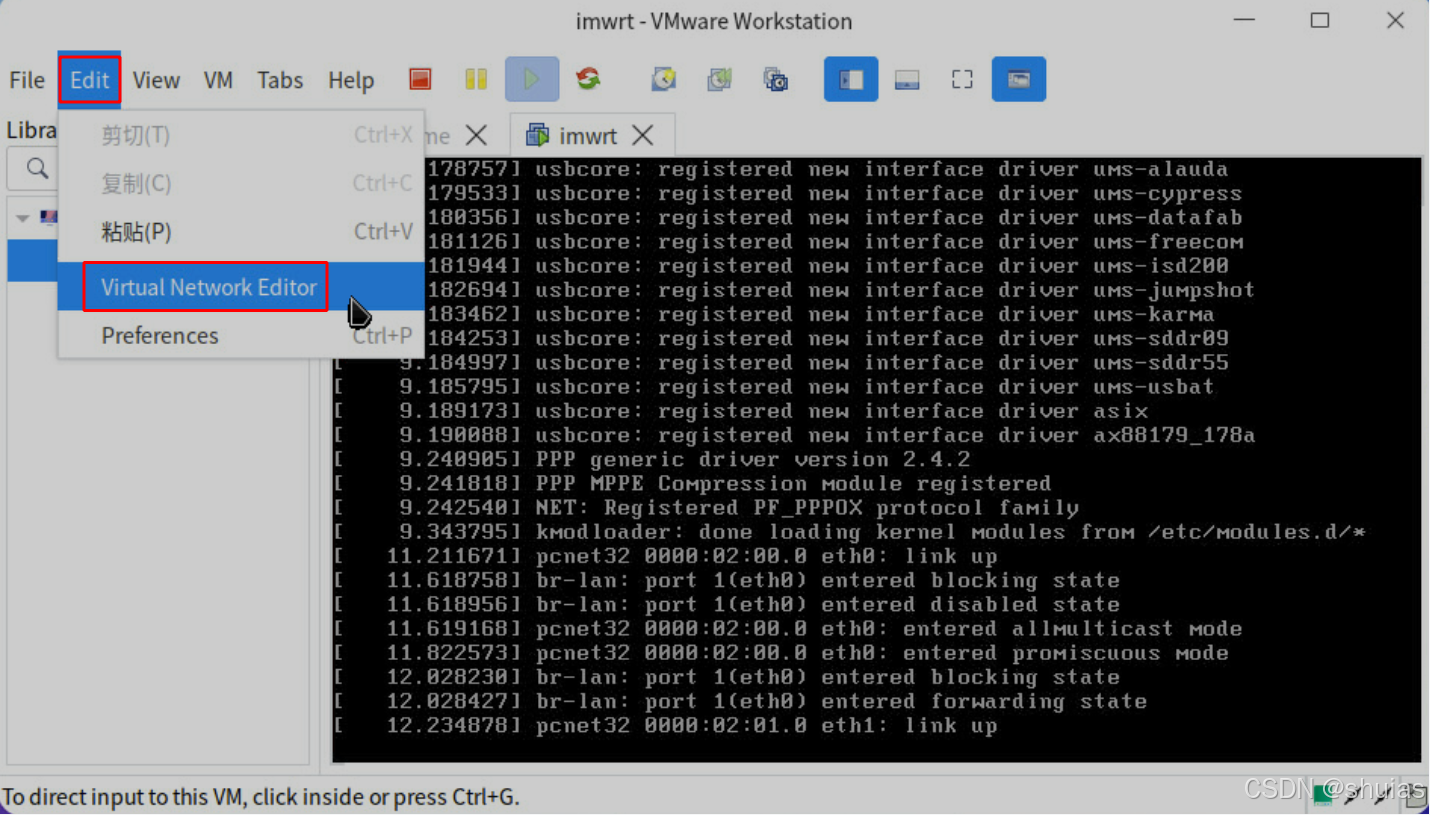Click the yellow suspend VM icon
The image size is (1430, 815).
[x=476, y=79]
